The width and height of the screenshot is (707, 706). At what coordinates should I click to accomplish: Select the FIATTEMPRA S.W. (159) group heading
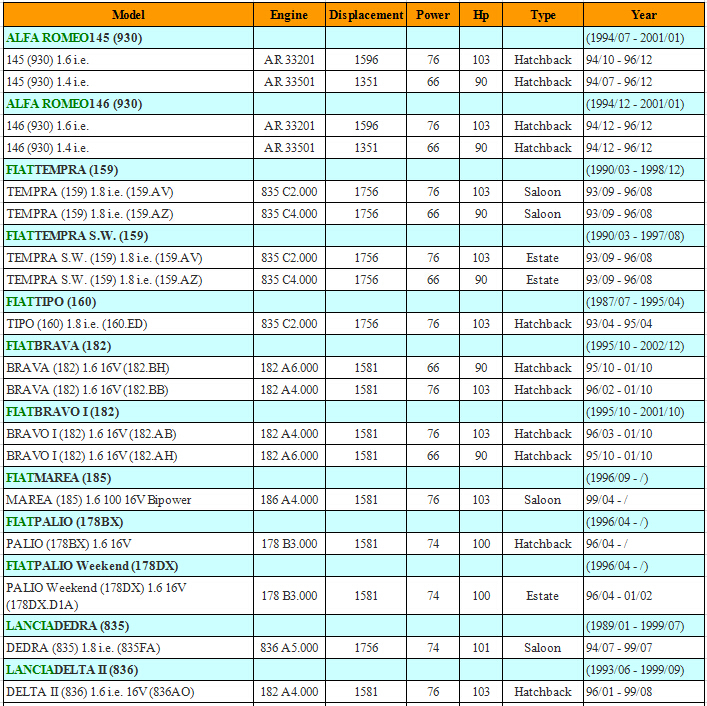(77, 236)
